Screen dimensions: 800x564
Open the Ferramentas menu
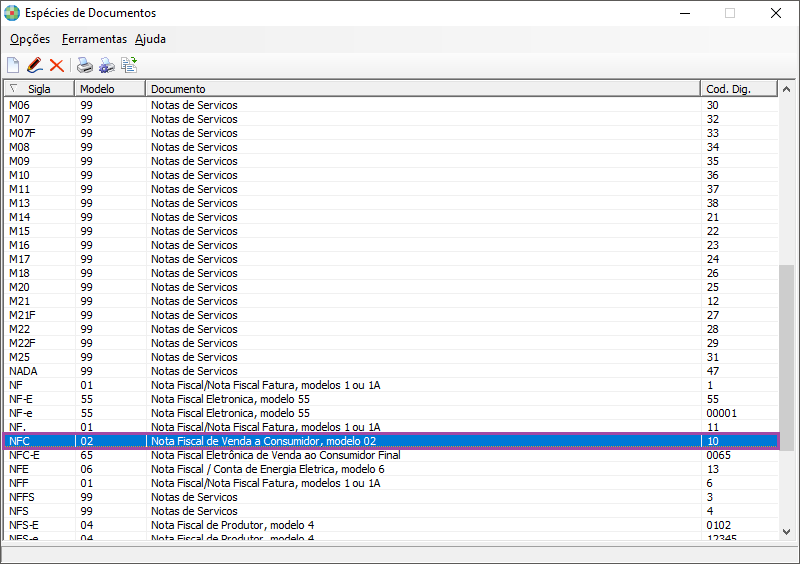[94, 39]
